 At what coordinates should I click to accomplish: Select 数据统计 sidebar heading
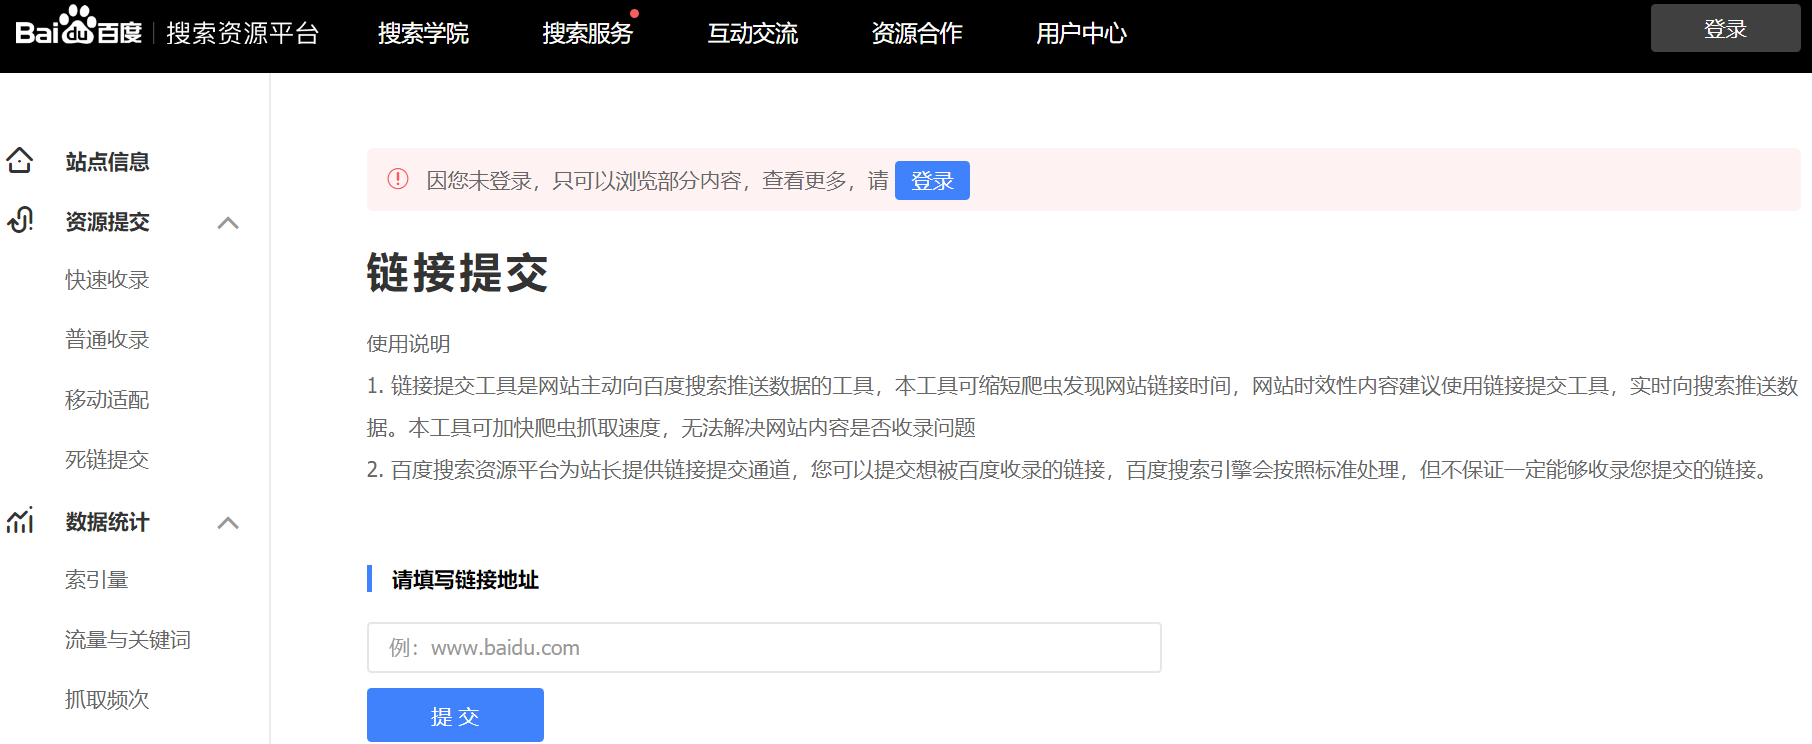(x=107, y=521)
